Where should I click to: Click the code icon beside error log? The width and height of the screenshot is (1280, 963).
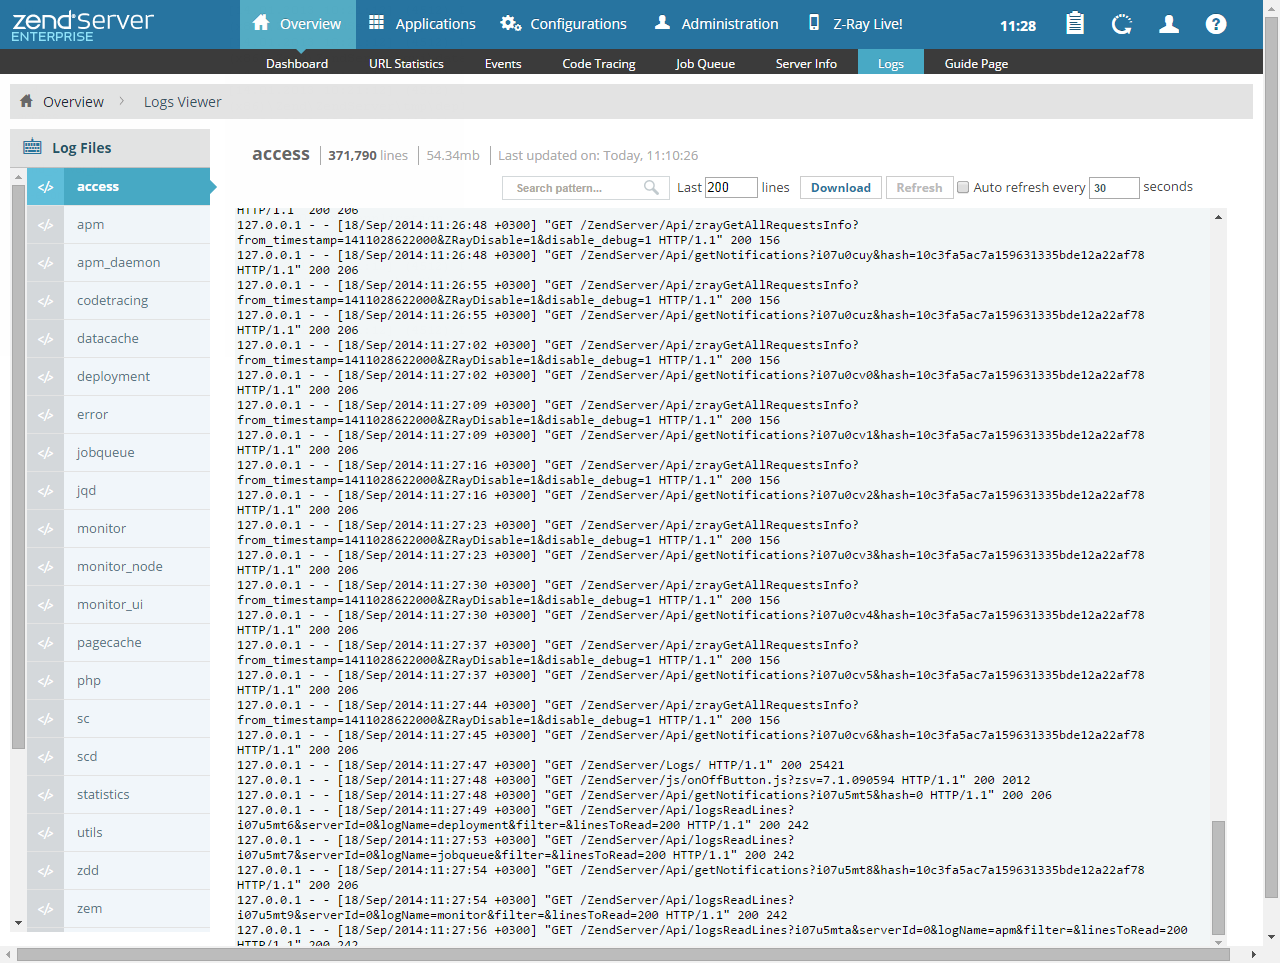[x=46, y=415]
